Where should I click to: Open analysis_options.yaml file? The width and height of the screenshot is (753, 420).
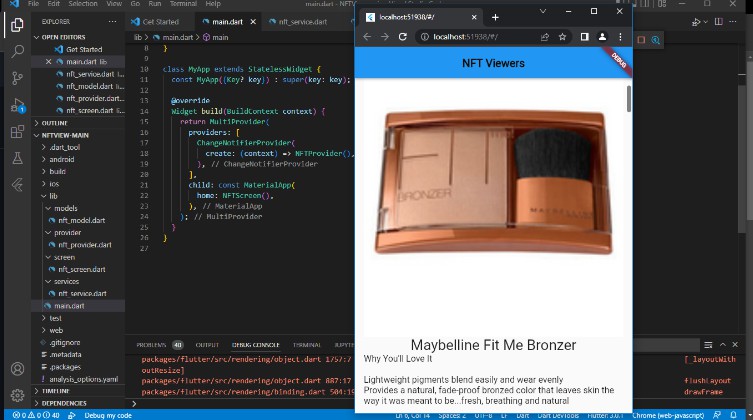pyautogui.click(x=84, y=379)
